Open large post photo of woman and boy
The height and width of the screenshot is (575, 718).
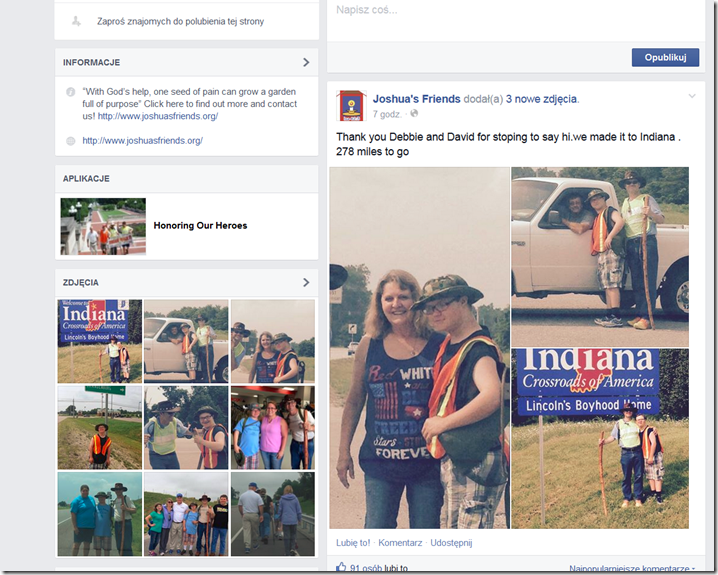[419, 348]
